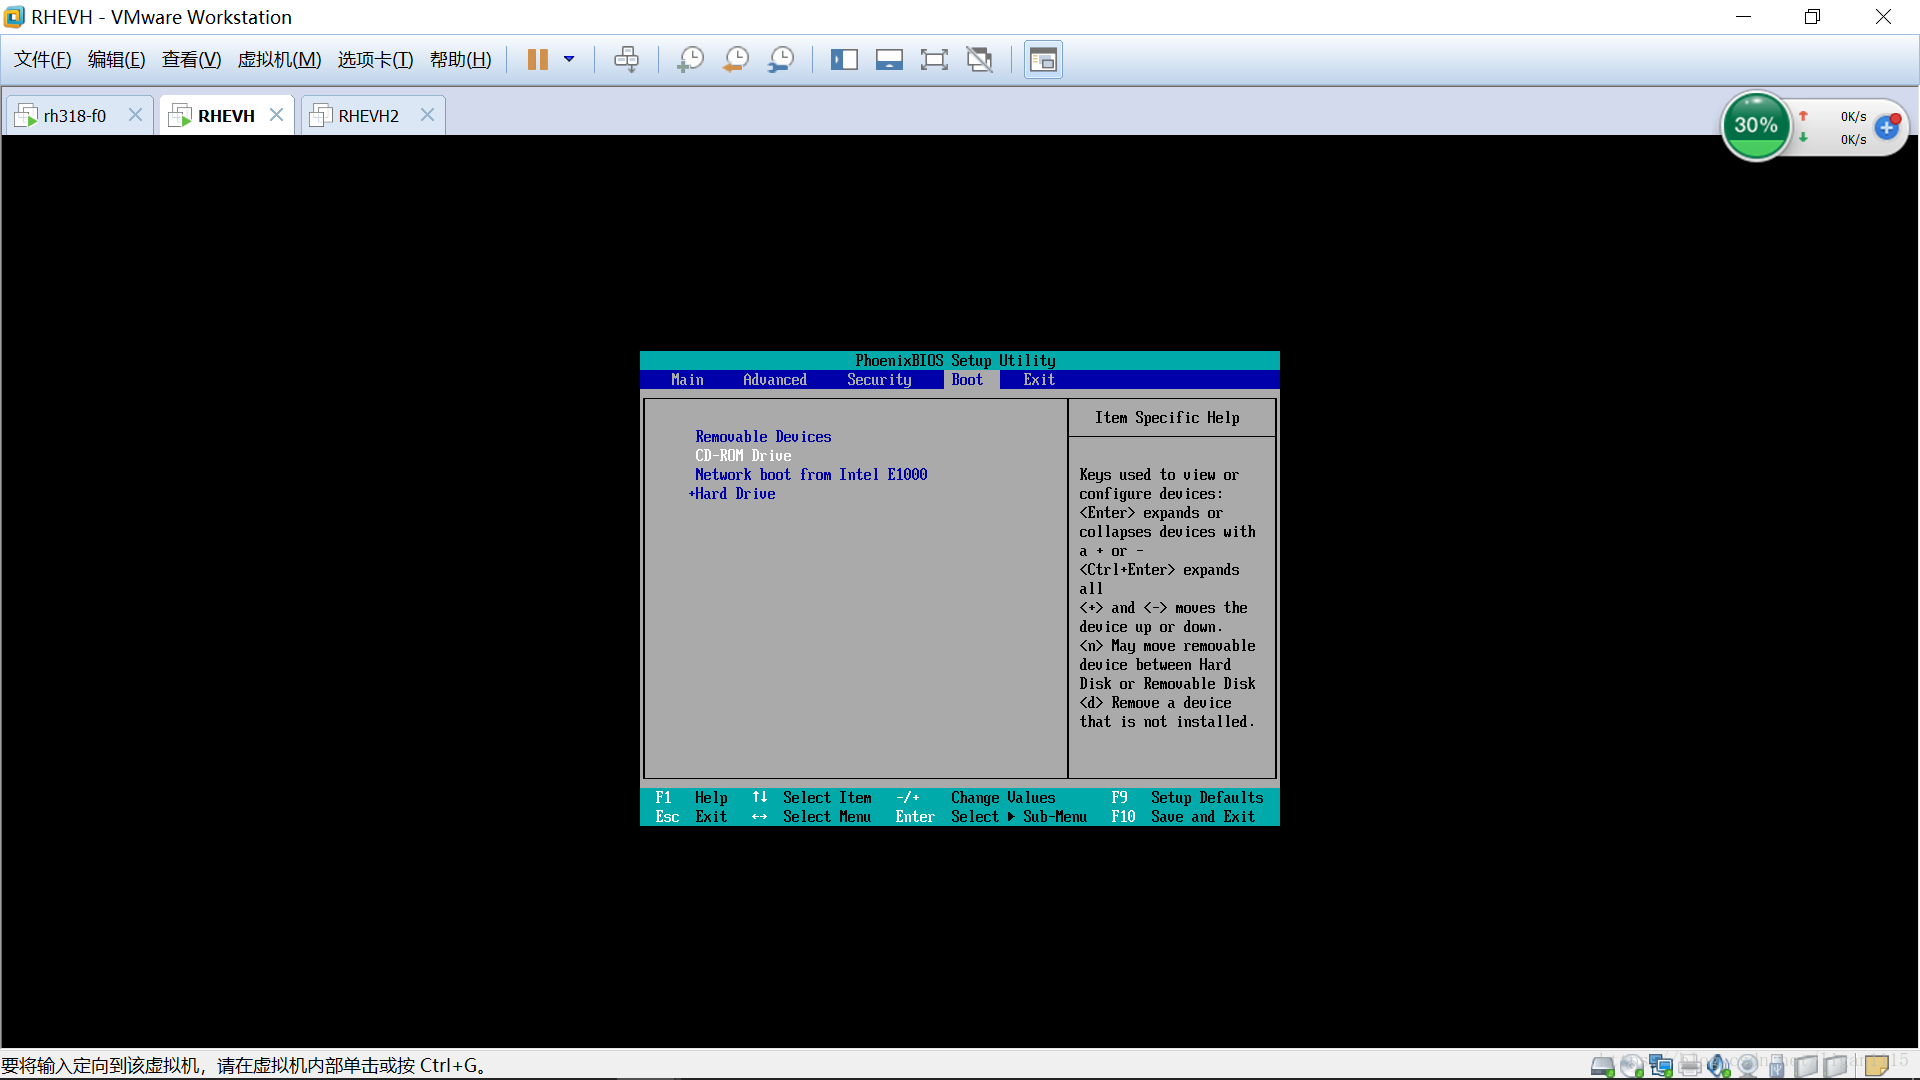This screenshot has width=1920, height=1080.
Task: Switch to Unity mode icon
Action: tap(980, 60)
